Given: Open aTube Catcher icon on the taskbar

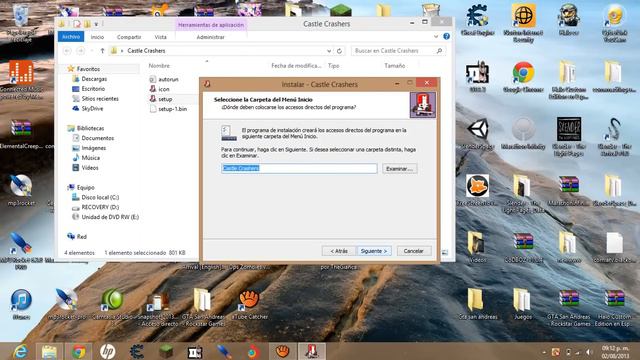Looking at the screenshot, I should [282, 351].
